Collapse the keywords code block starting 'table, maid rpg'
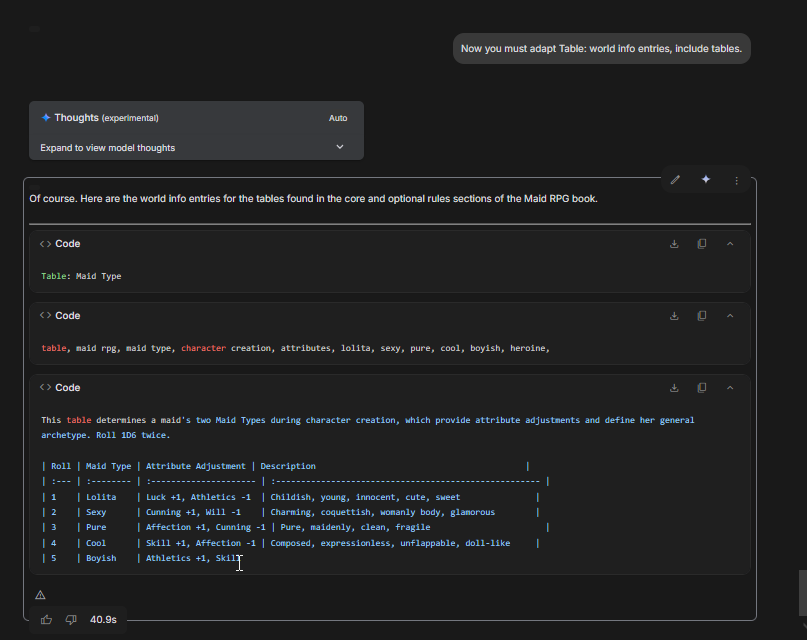This screenshot has height=640, width=807. 730,316
